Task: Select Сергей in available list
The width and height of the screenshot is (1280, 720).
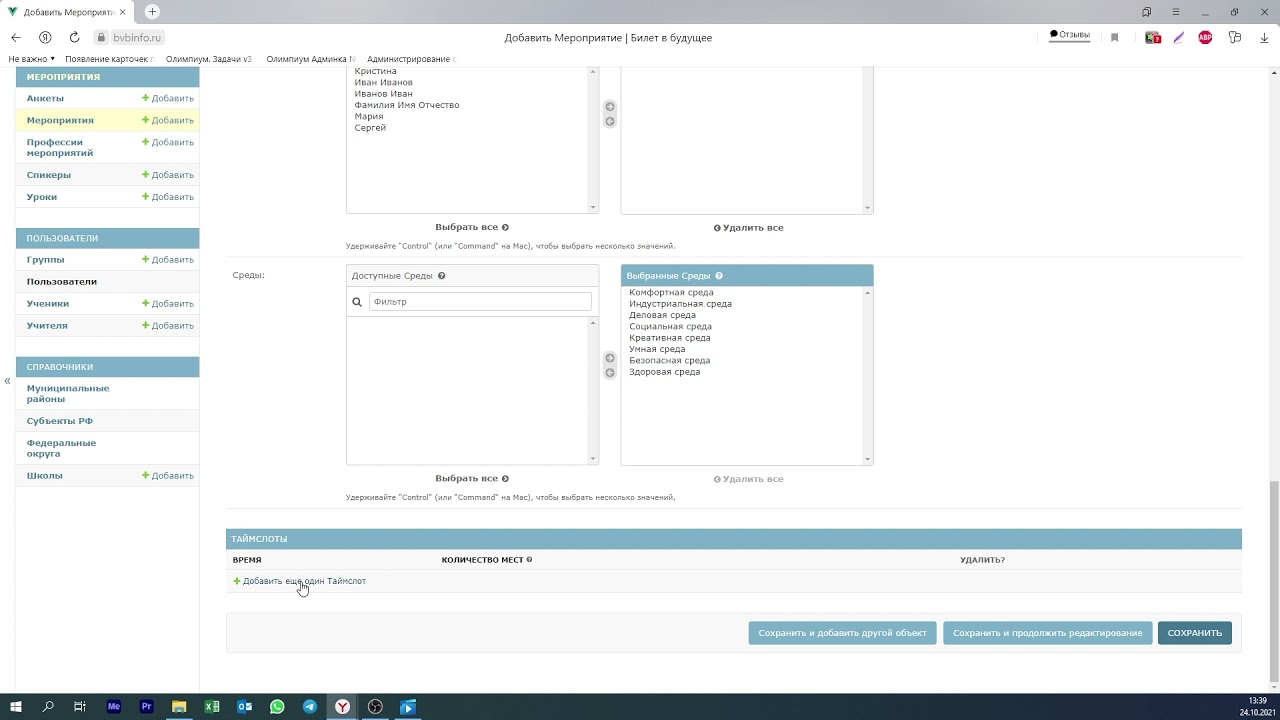Action: point(370,128)
